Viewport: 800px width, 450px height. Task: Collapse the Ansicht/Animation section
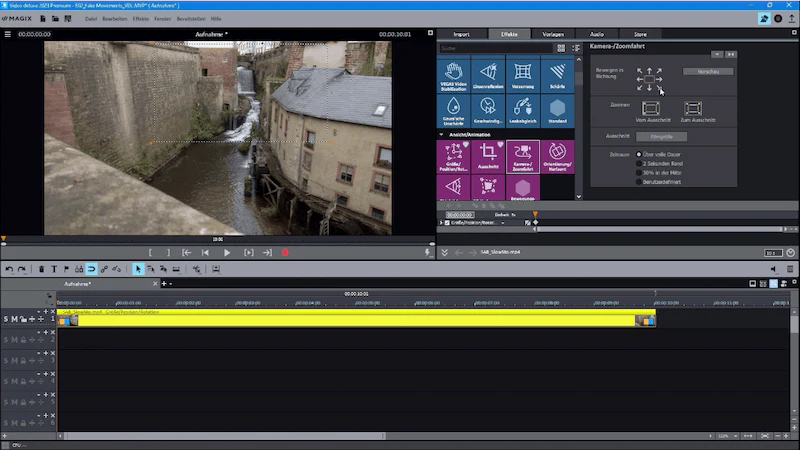(441, 135)
